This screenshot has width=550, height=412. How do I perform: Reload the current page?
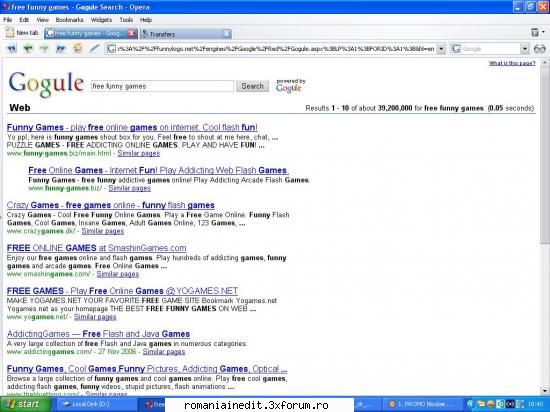(78, 48)
